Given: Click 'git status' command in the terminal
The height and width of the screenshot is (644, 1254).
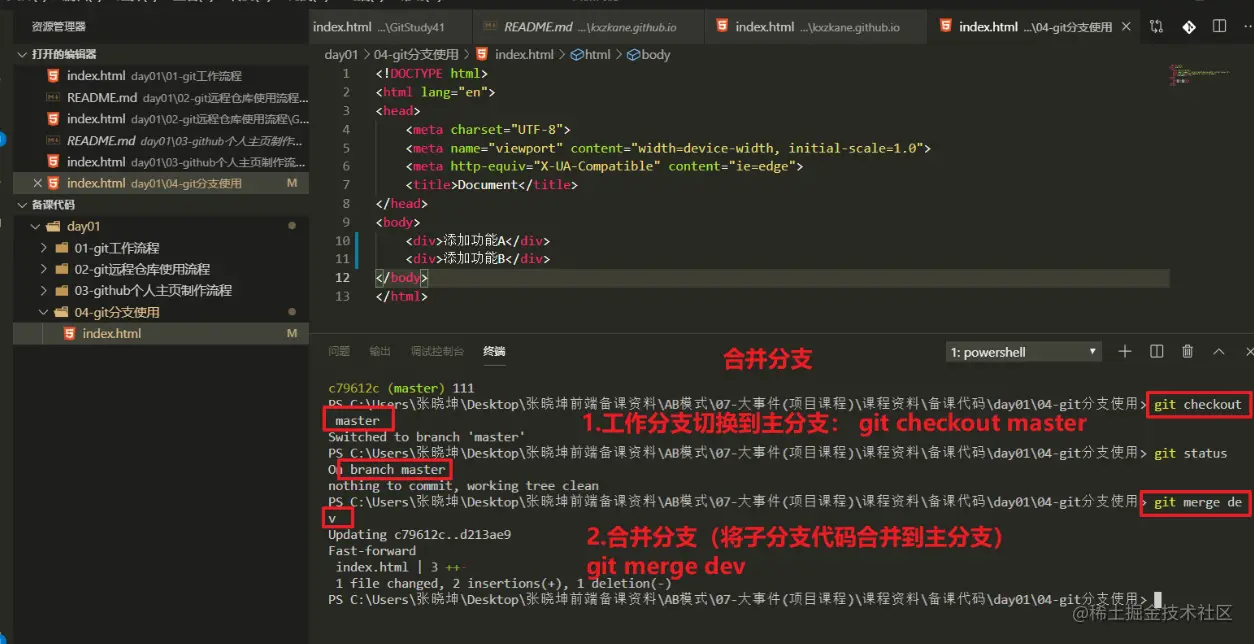Looking at the screenshot, I should 1190,453.
